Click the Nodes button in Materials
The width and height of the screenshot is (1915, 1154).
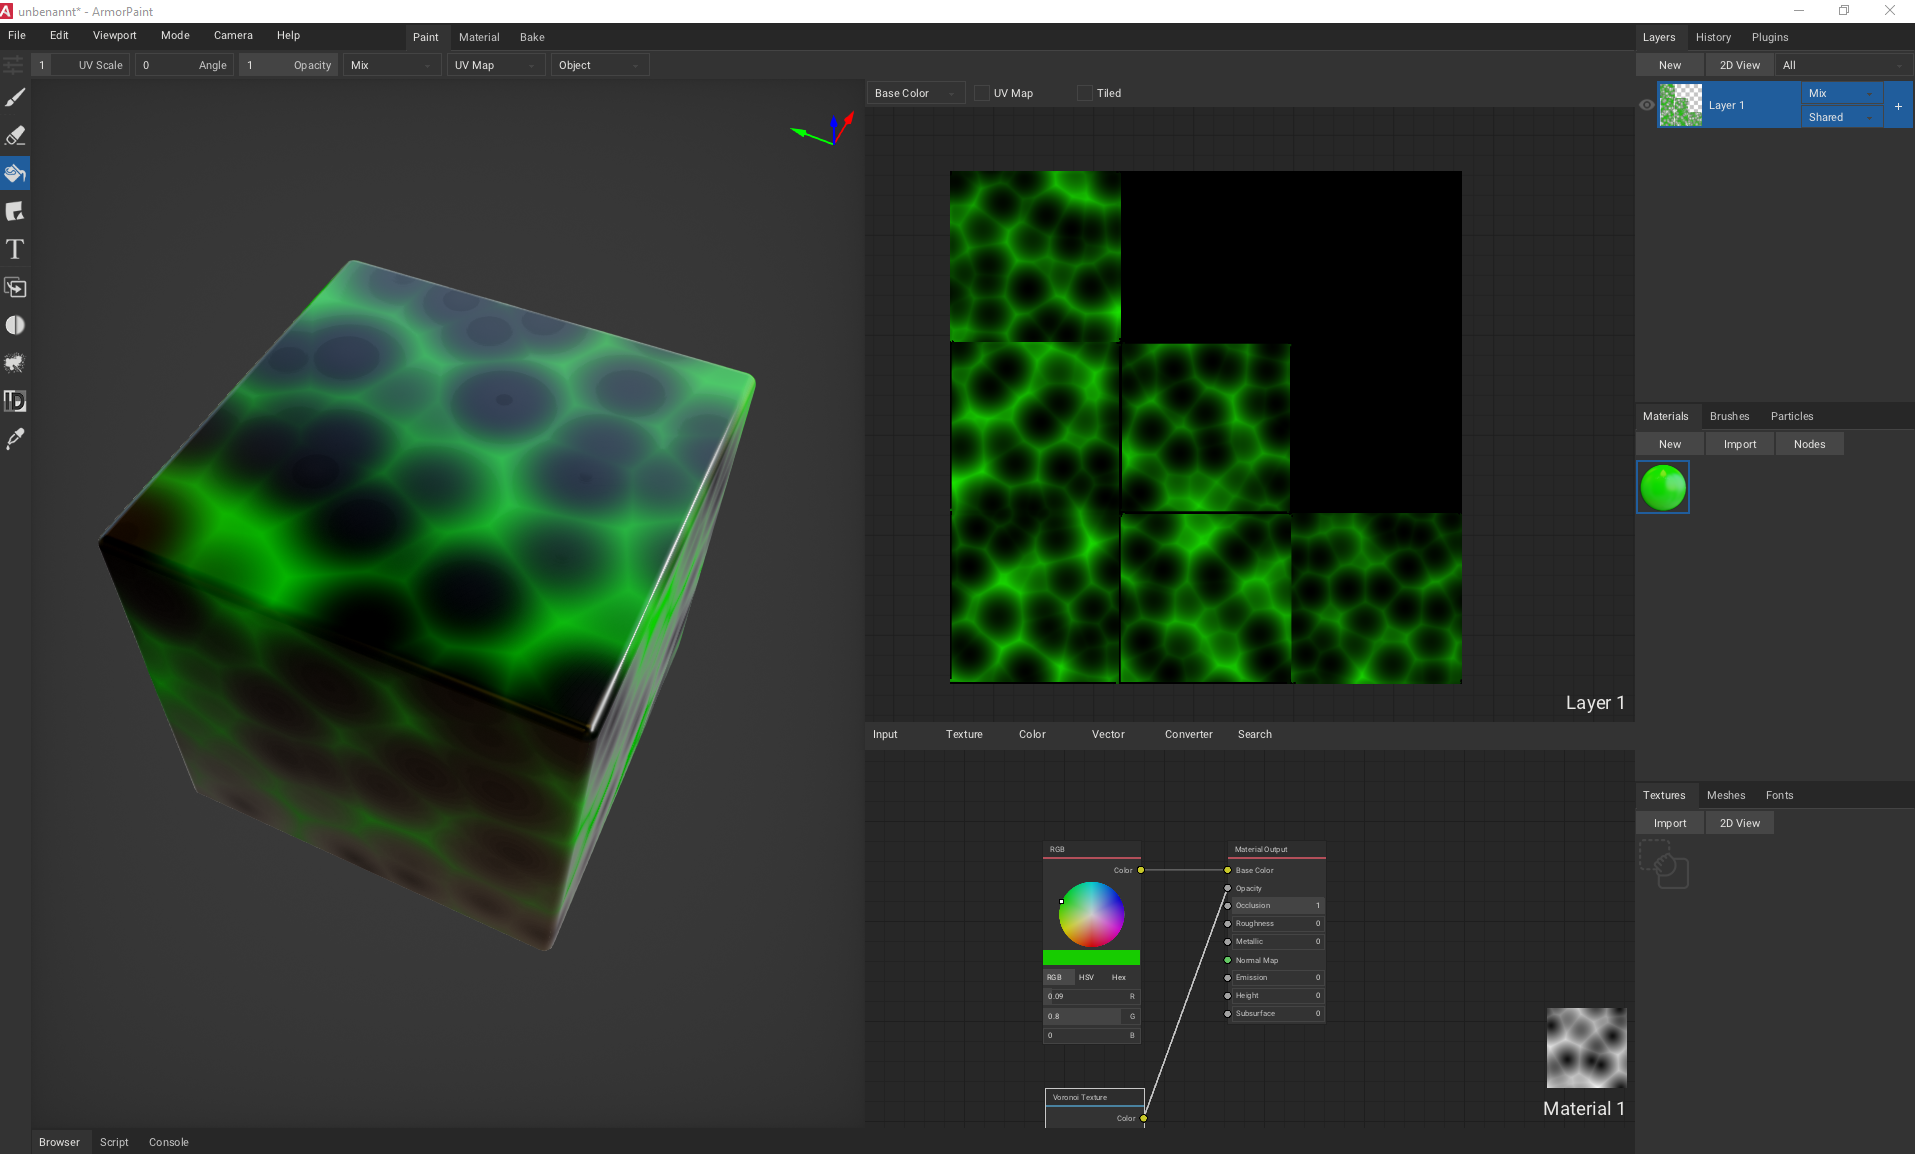(1809, 444)
